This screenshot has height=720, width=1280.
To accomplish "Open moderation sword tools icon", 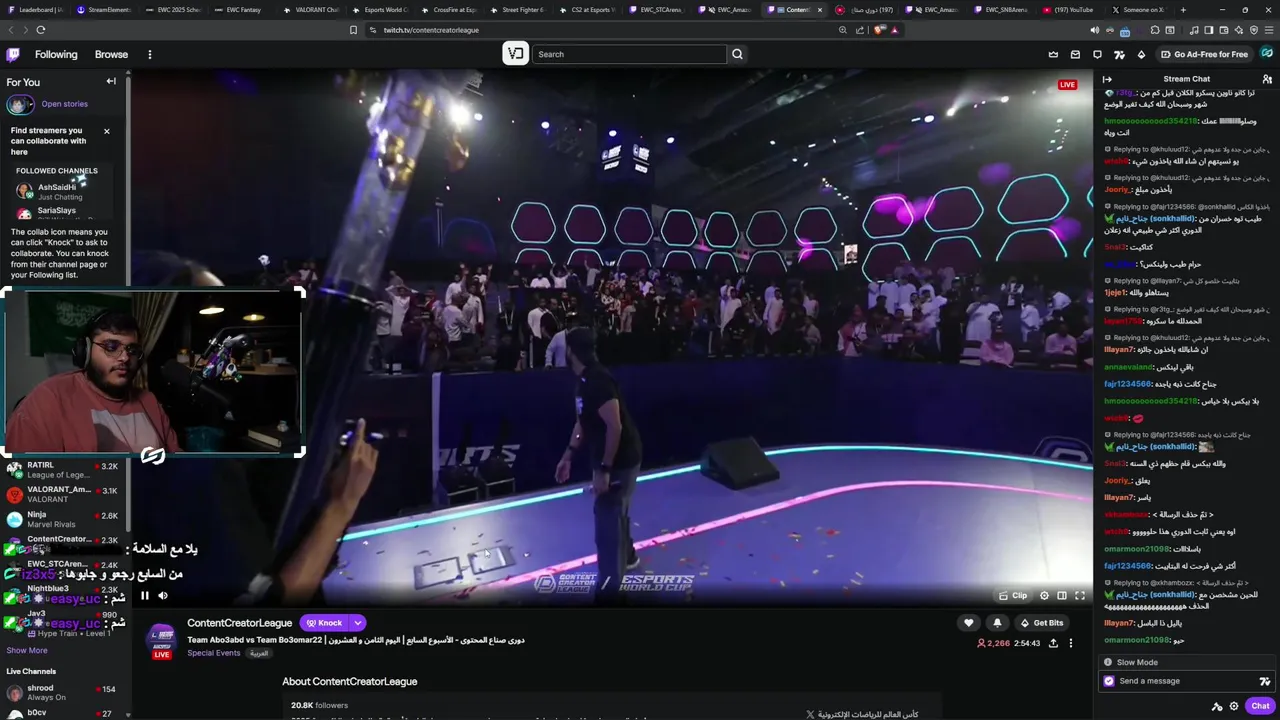I will point(1216,706).
